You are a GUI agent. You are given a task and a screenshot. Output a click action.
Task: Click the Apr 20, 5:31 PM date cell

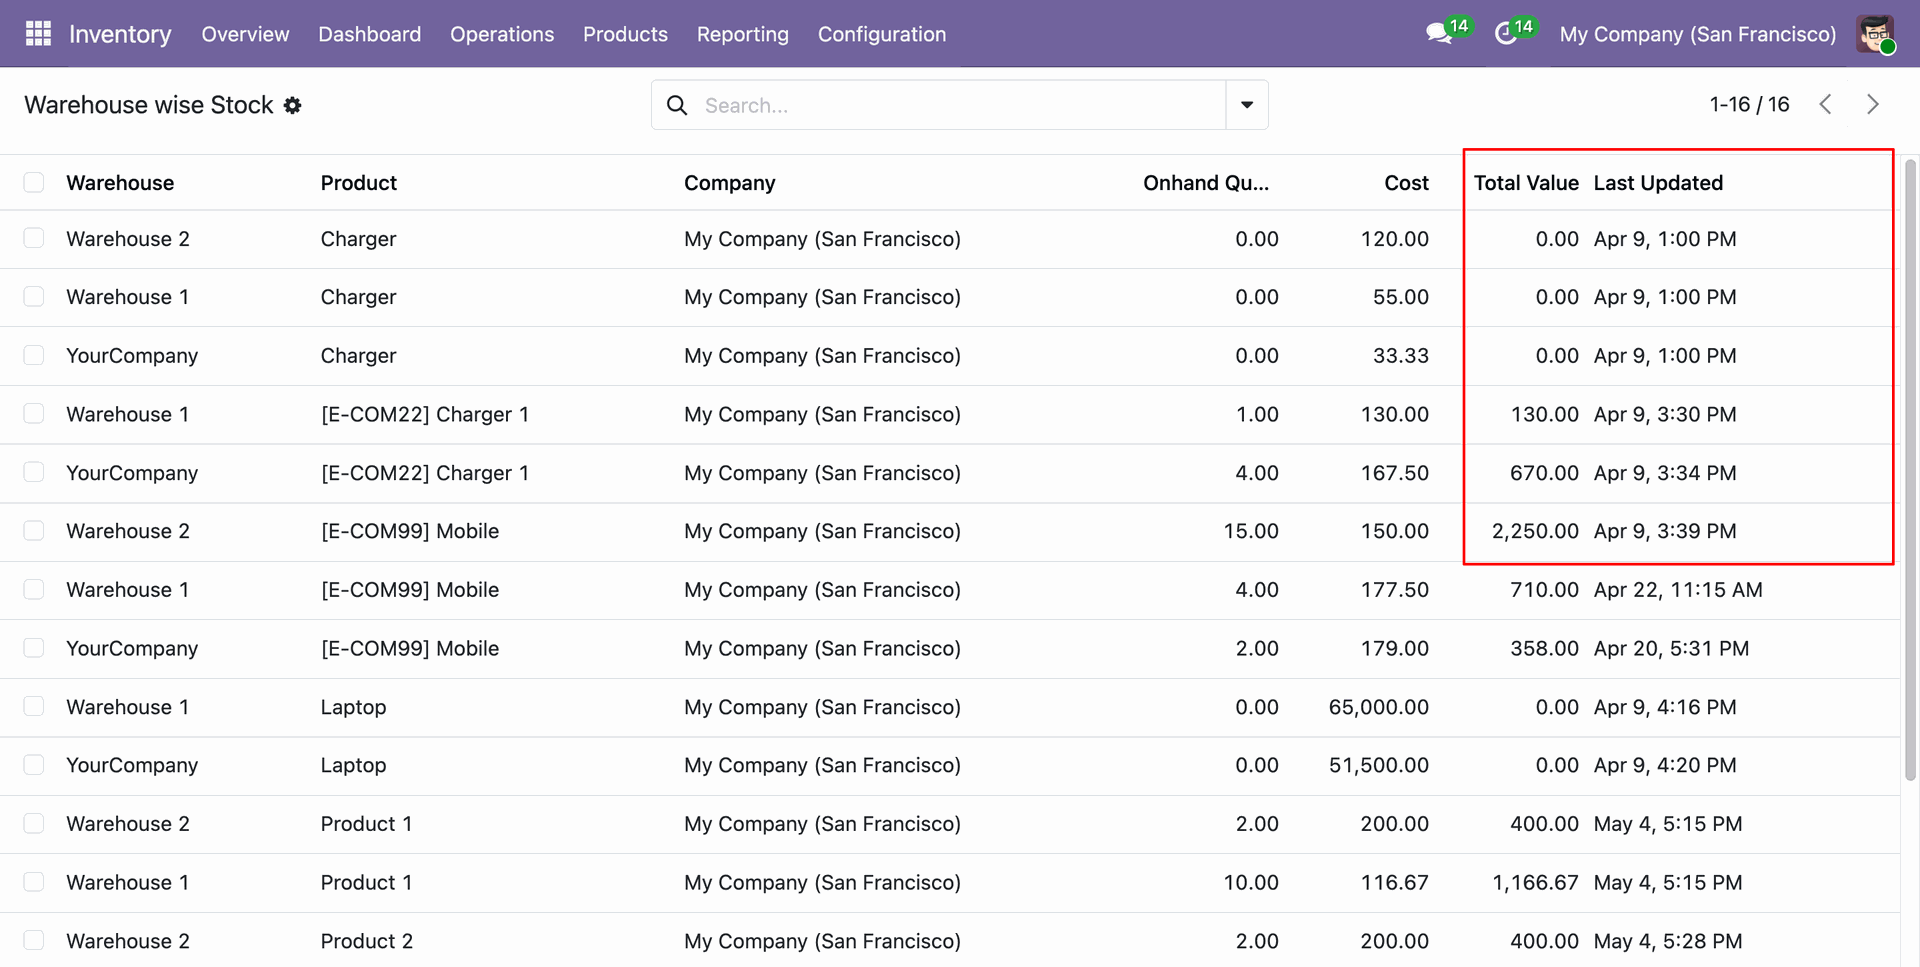[1671, 648]
